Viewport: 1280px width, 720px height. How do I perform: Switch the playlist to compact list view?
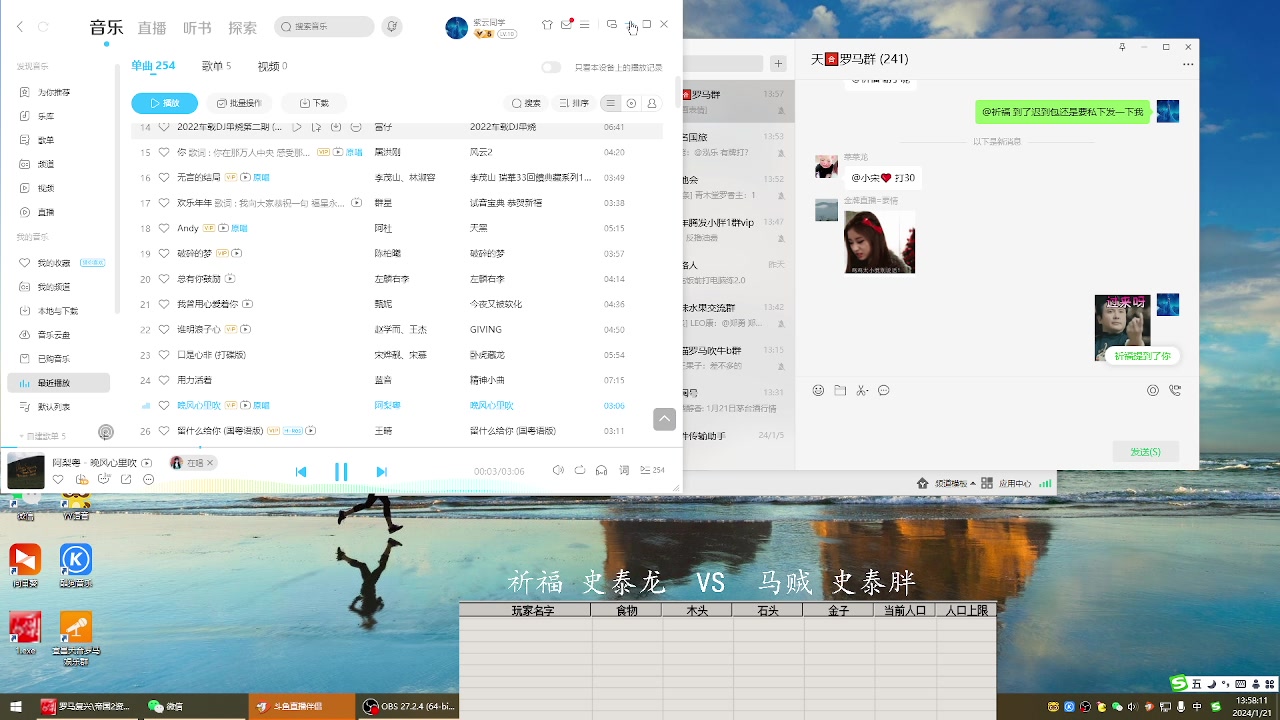tap(610, 102)
